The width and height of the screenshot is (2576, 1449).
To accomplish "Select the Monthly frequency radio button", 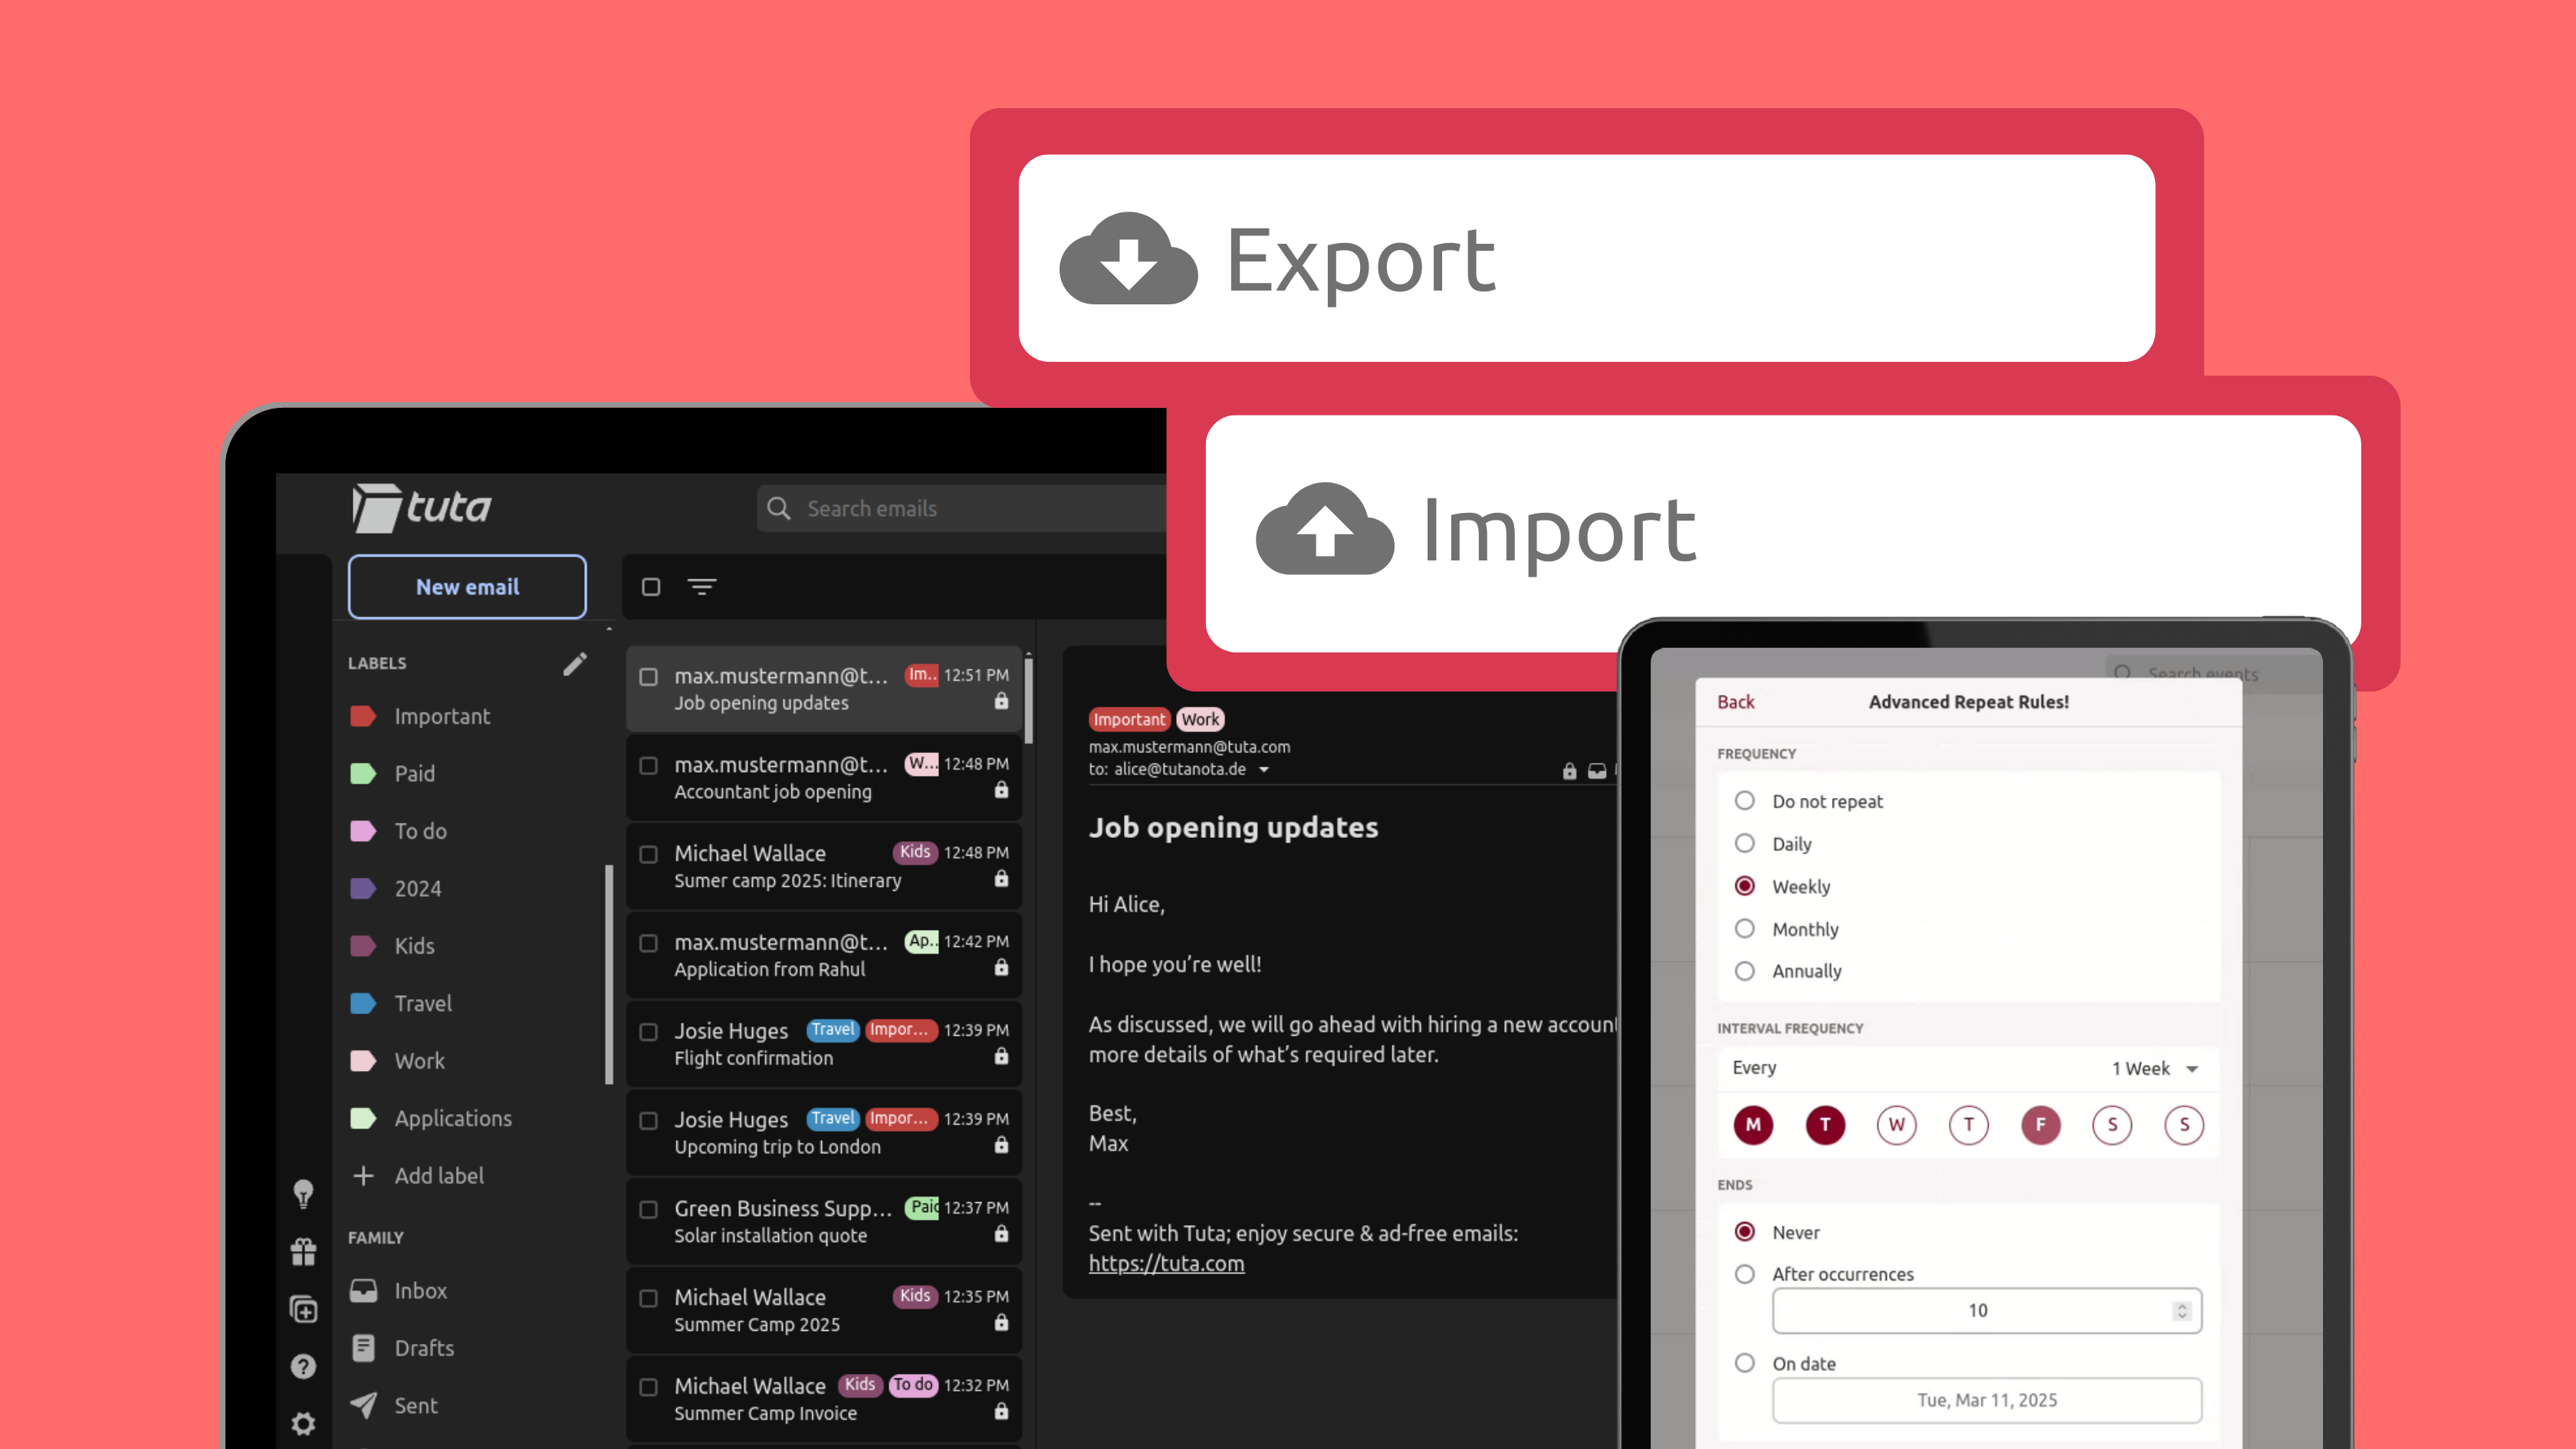I will pyautogui.click(x=1745, y=929).
